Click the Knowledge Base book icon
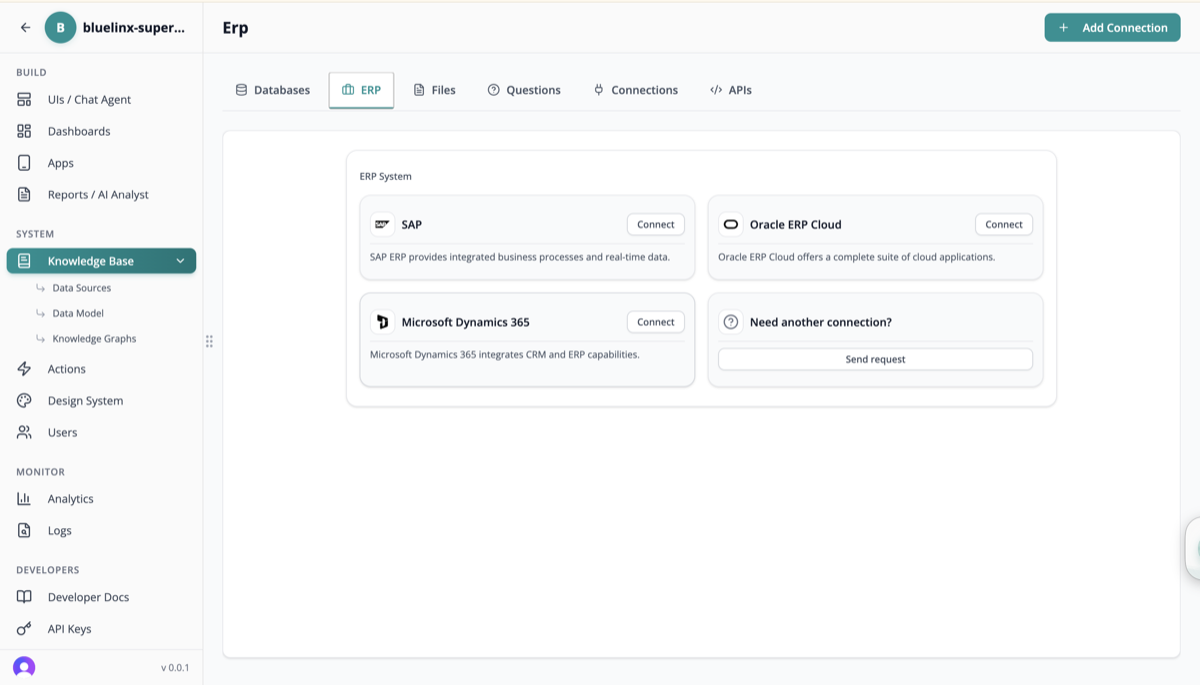The width and height of the screenshot is (1200, 685). coord(24,261)
